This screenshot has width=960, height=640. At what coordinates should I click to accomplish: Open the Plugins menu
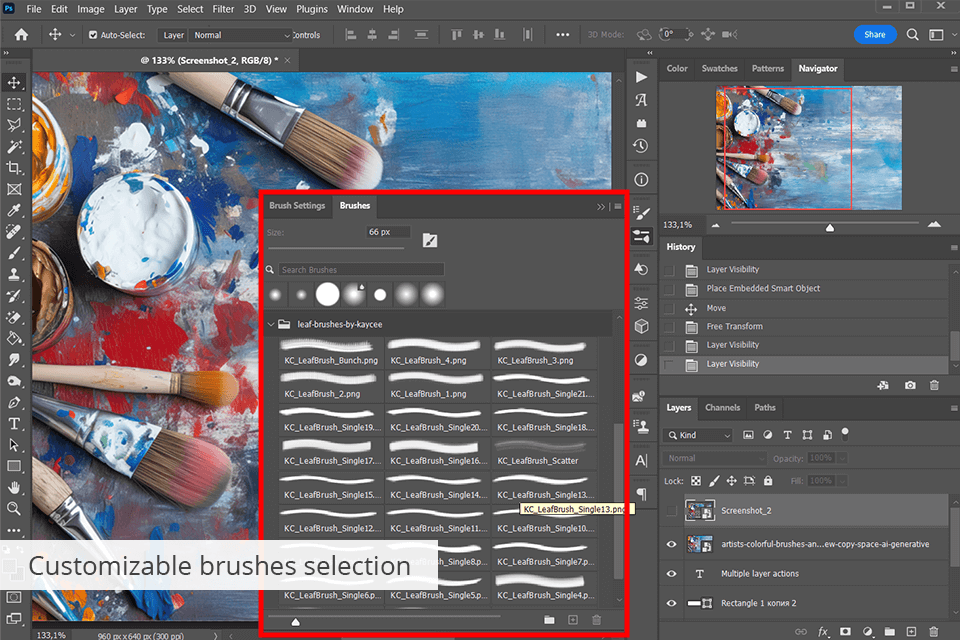point(312,9)
